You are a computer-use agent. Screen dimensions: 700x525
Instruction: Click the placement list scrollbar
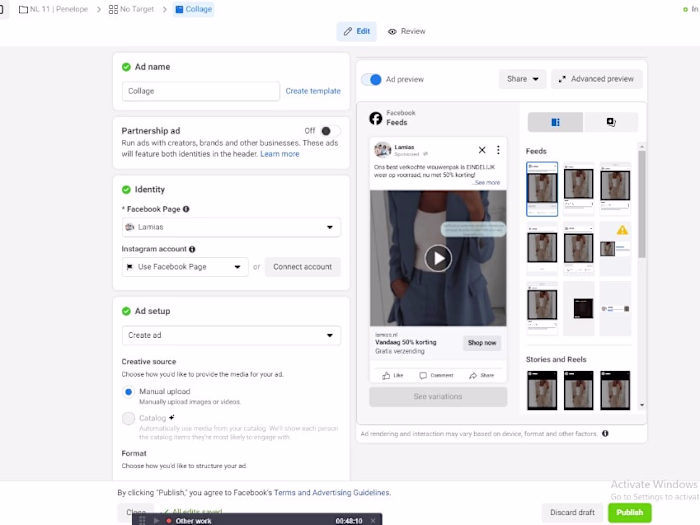(x=642, y=204)
